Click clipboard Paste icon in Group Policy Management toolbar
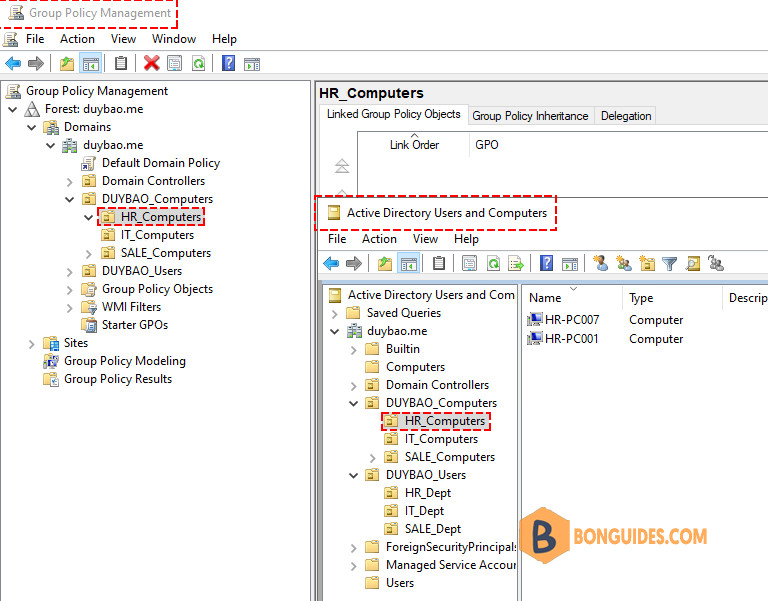 pyautogui.click(x=121, y=63)
